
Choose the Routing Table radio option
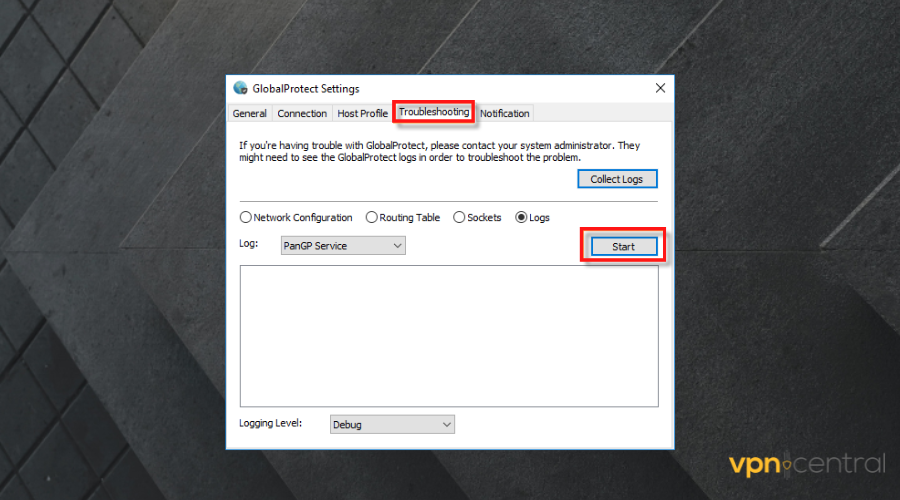[371, 217]
